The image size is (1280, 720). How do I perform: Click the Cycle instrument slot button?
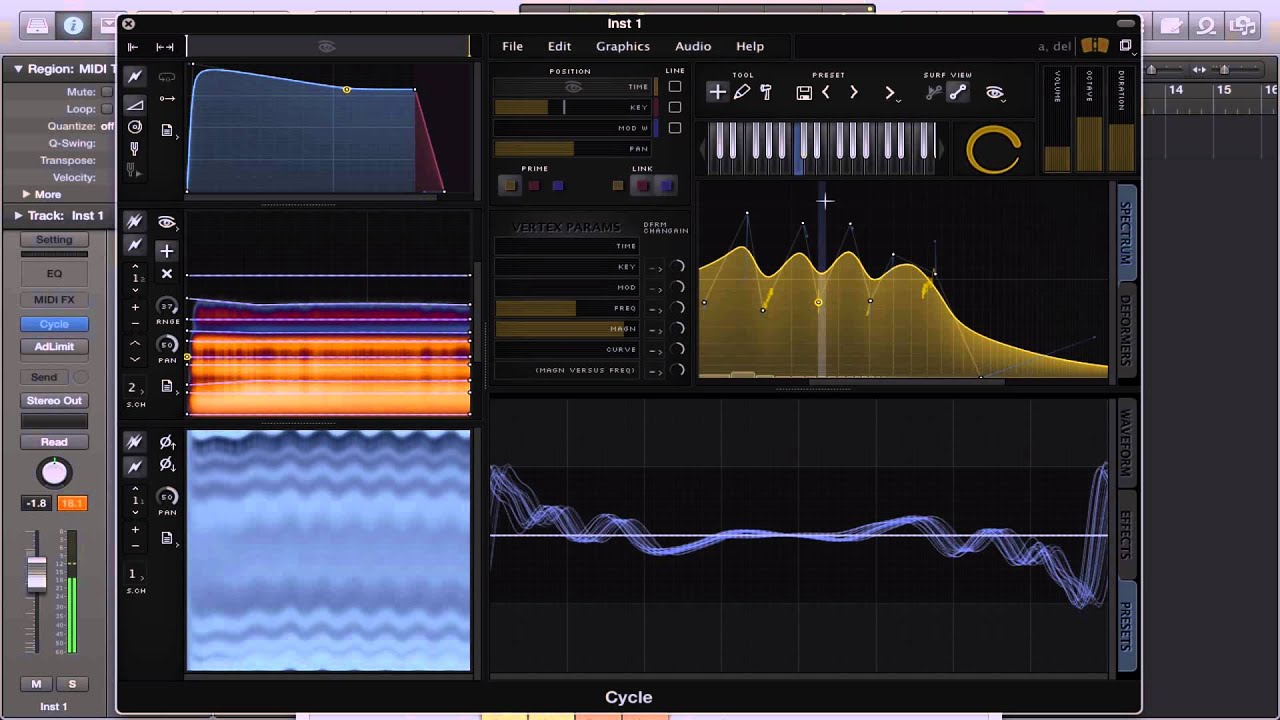[x=54, y=324]
